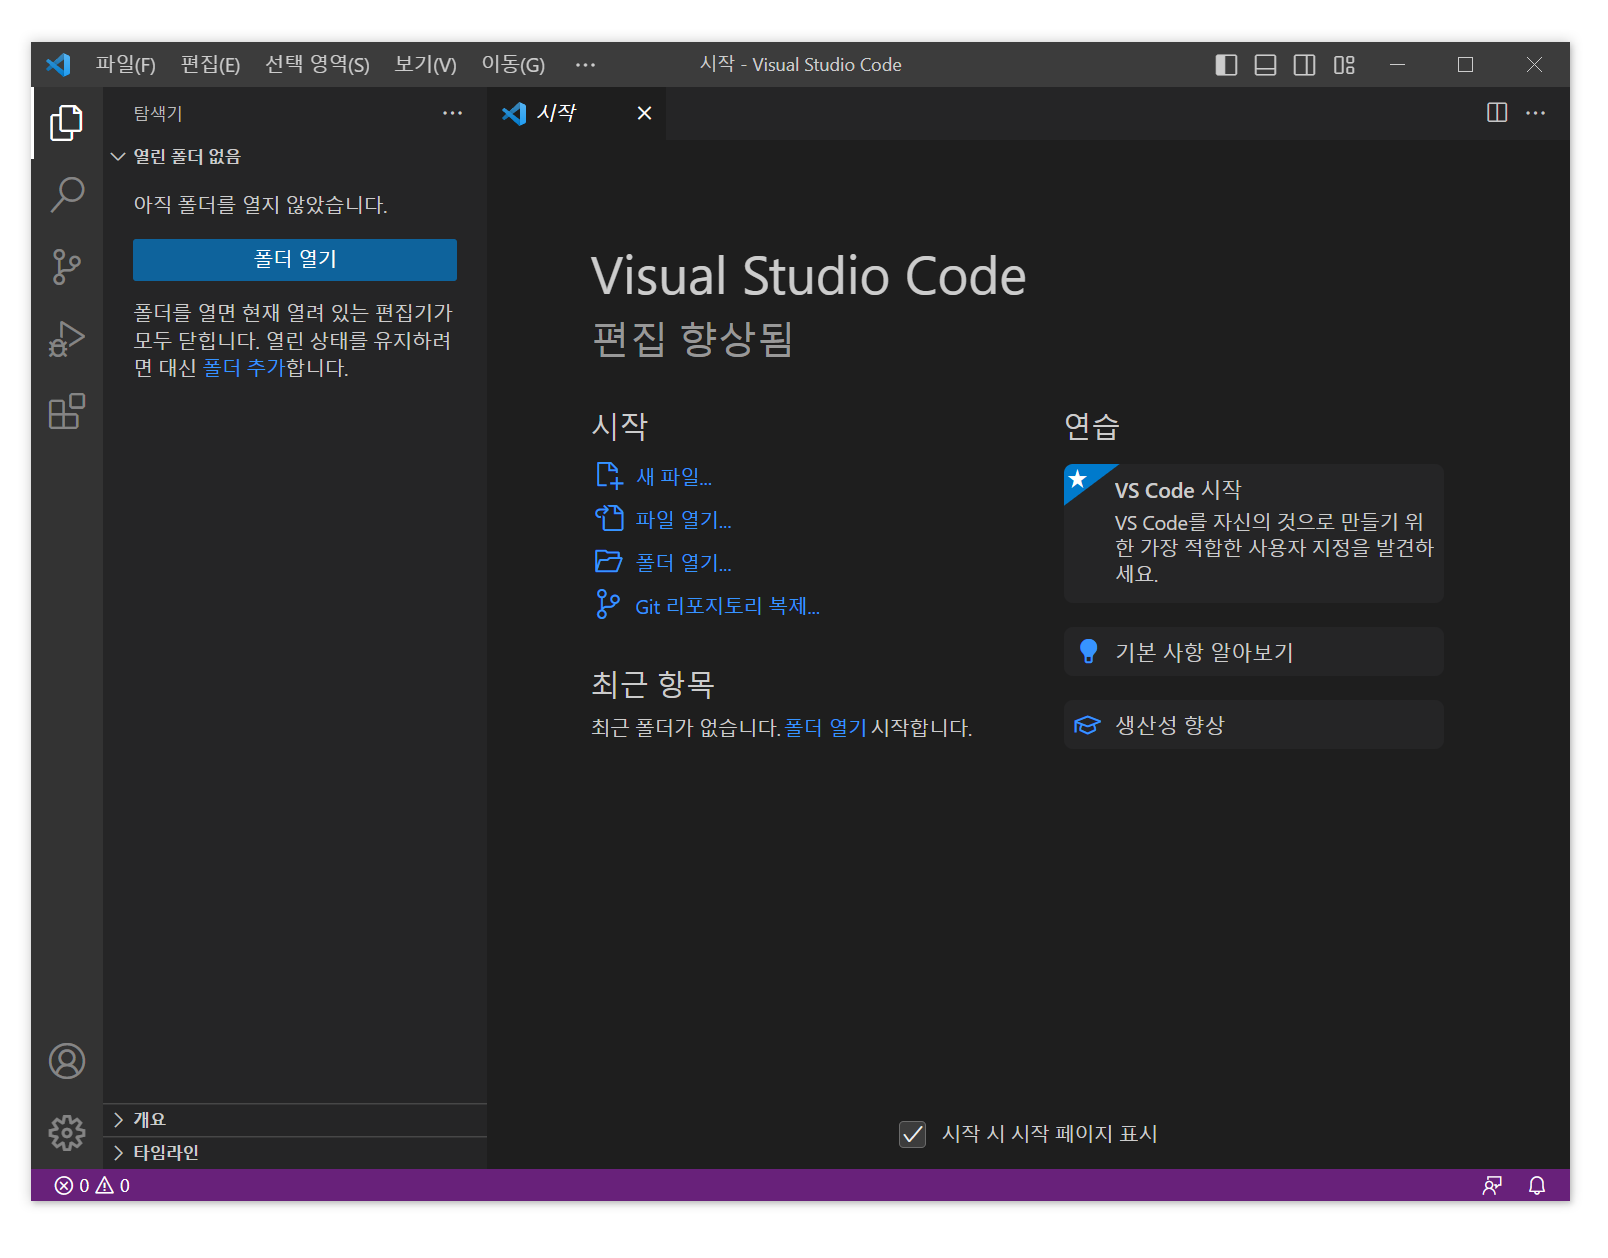Click the blue 폴더 열기 button
Image resolution: width=1608 pixels, height=1258 pixels.
(x=295, y=259)
